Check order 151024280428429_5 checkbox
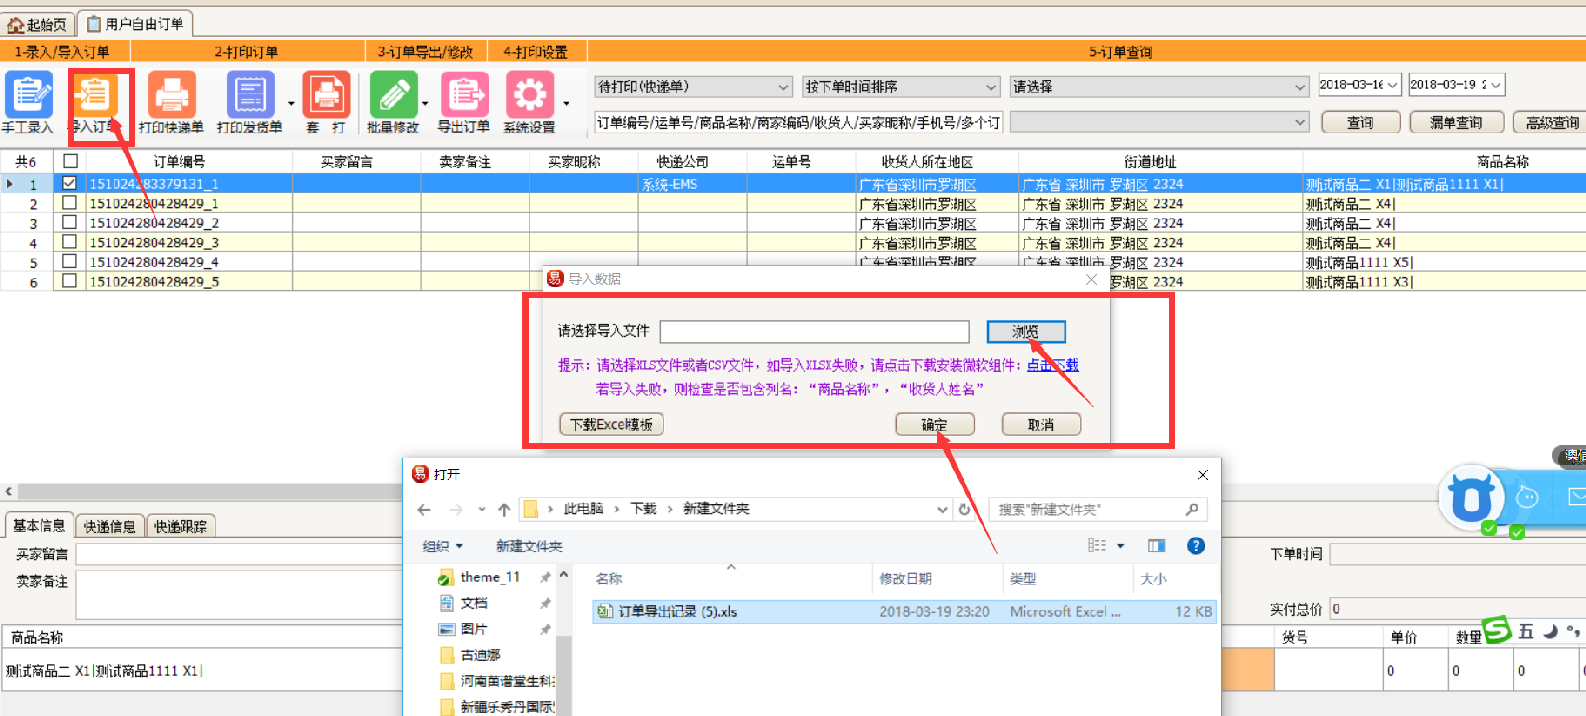Screen dimensions: 1586x716 pyautogui.click(x=69, y=281)
